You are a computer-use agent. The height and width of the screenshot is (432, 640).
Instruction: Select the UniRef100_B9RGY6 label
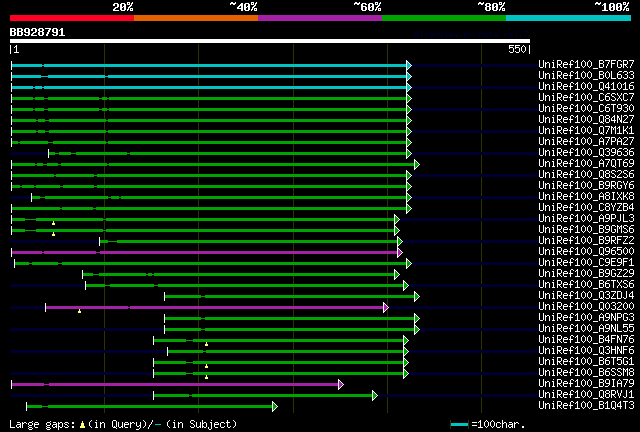(586, 185)
